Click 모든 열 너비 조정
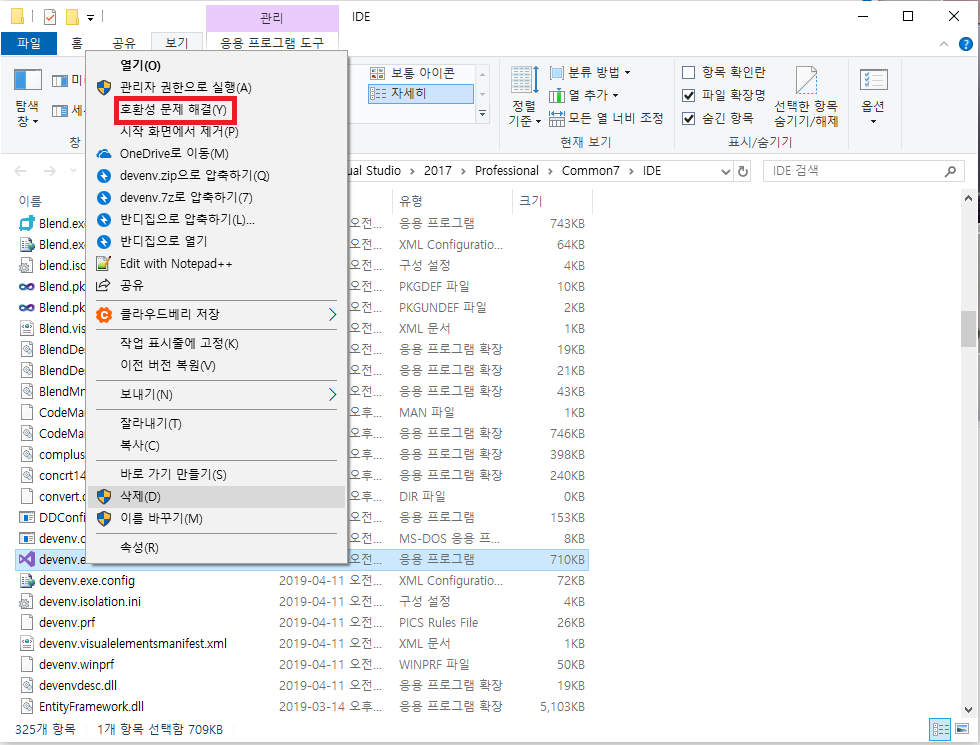This screenshot has width=980, height=745. click(x=606, y=118)
